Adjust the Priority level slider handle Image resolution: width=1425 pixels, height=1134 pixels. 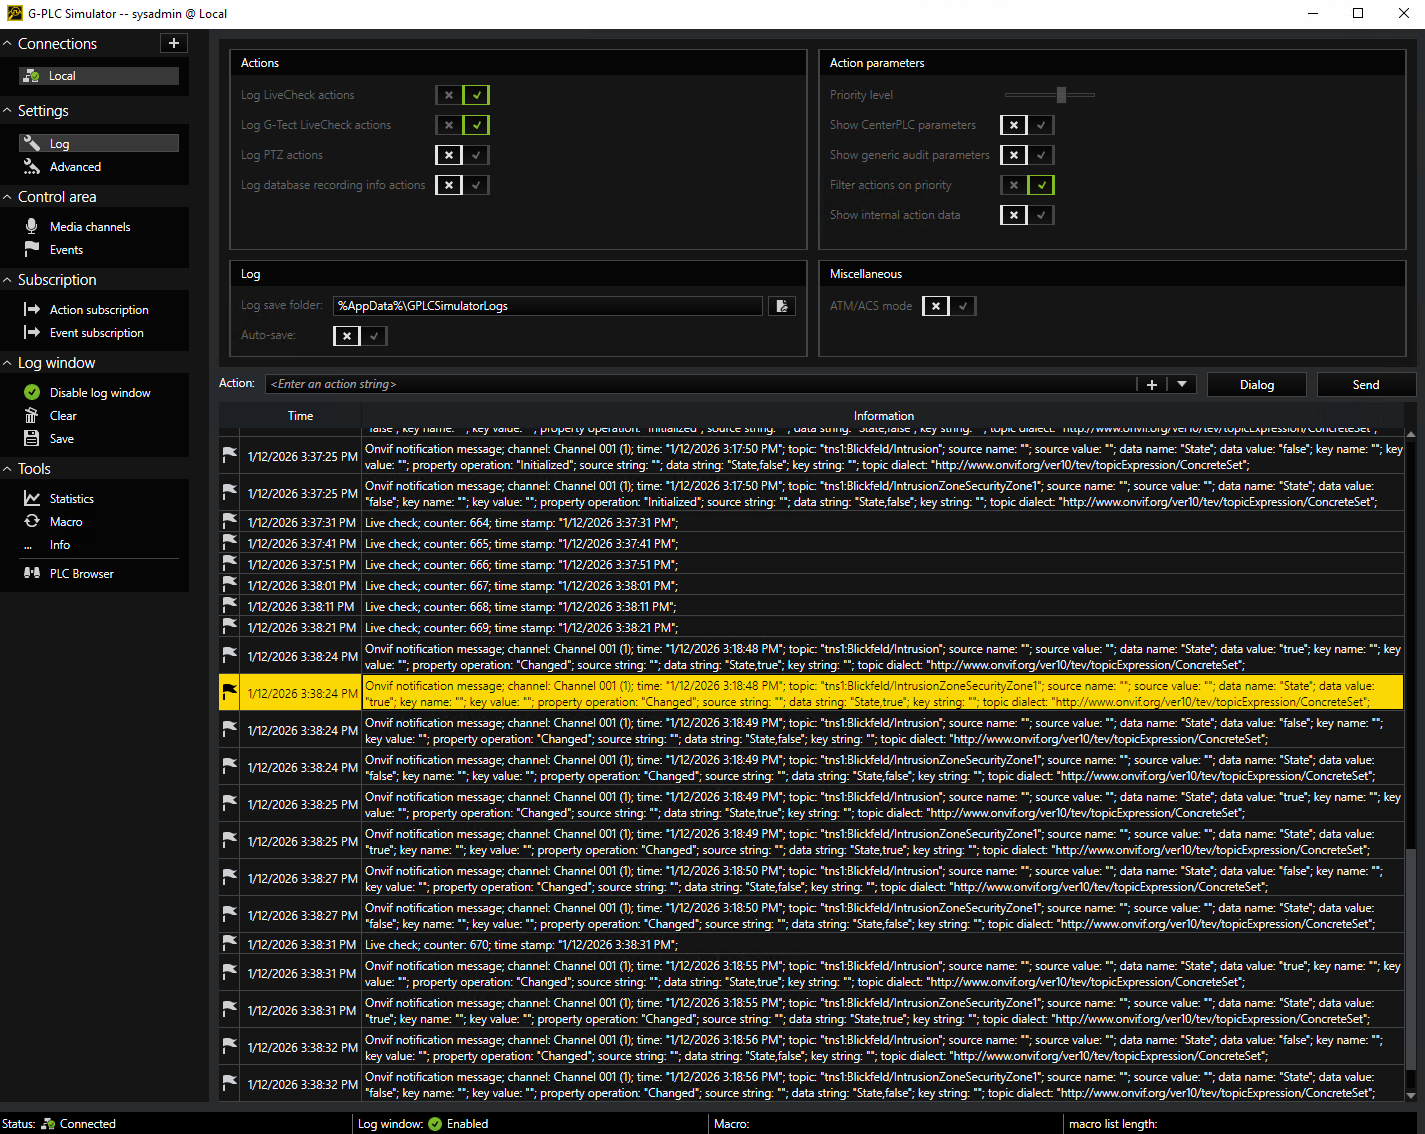[1061, 95]
